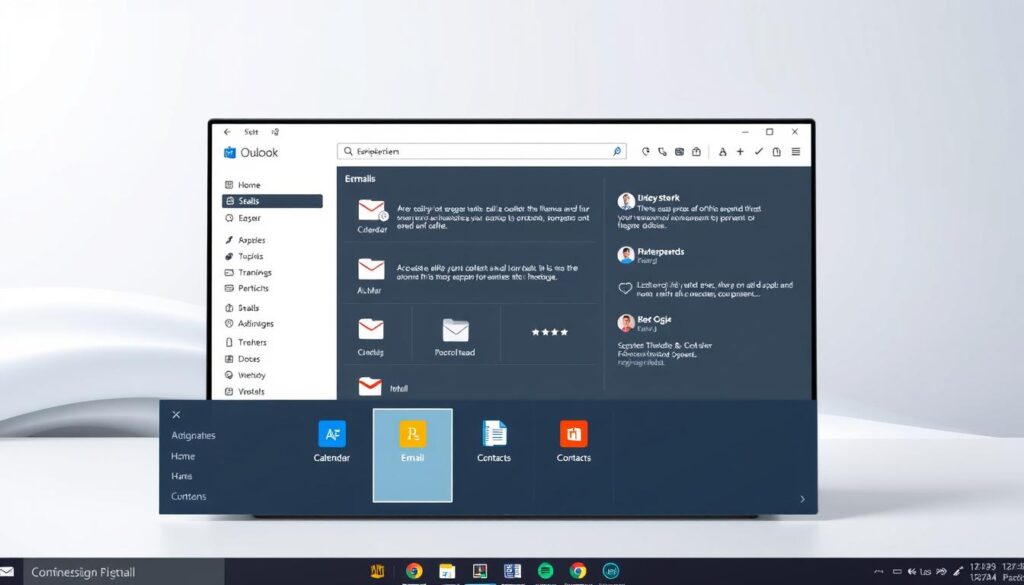Close the bottom app switcher panel
The image size is (1024, 585).
[x=176, y=415]
